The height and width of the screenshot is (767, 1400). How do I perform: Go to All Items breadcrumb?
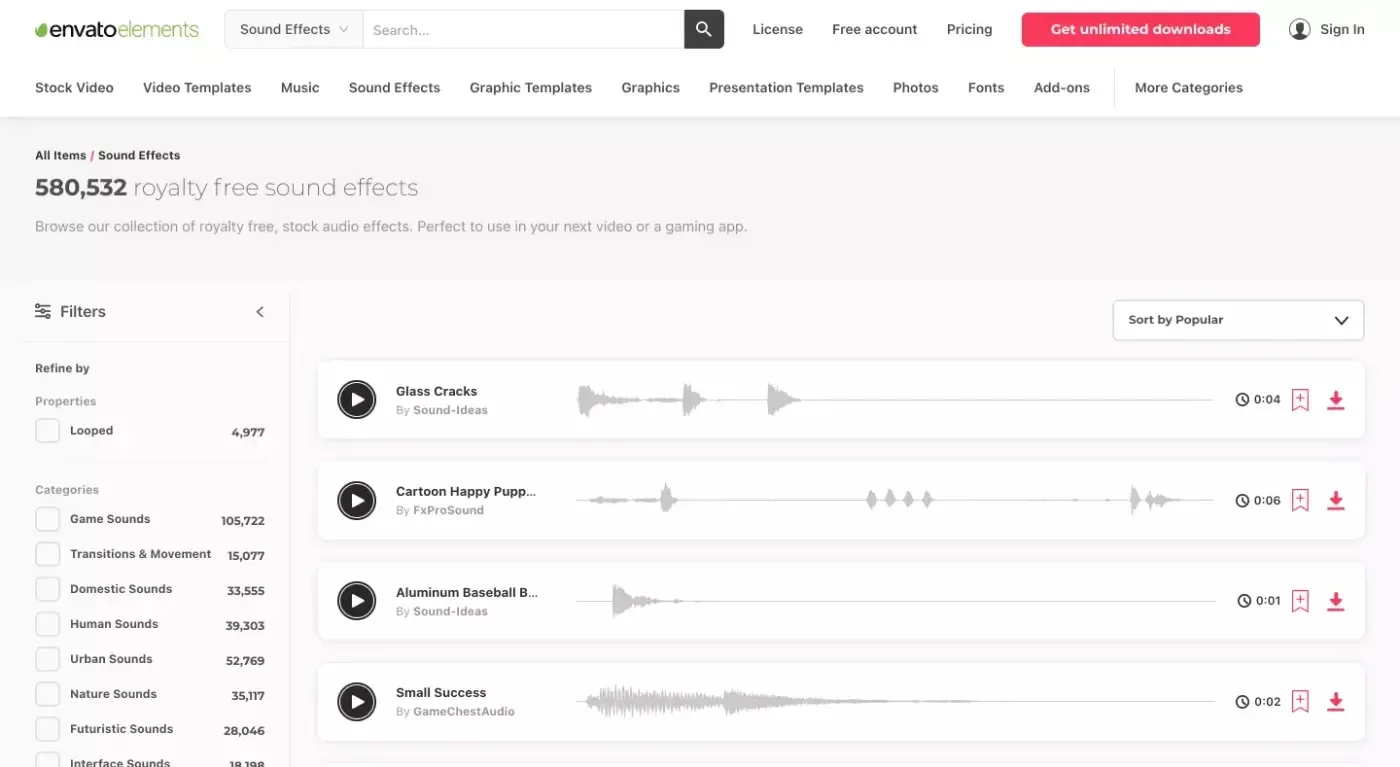pyautogui.click(x=61, y=155)
